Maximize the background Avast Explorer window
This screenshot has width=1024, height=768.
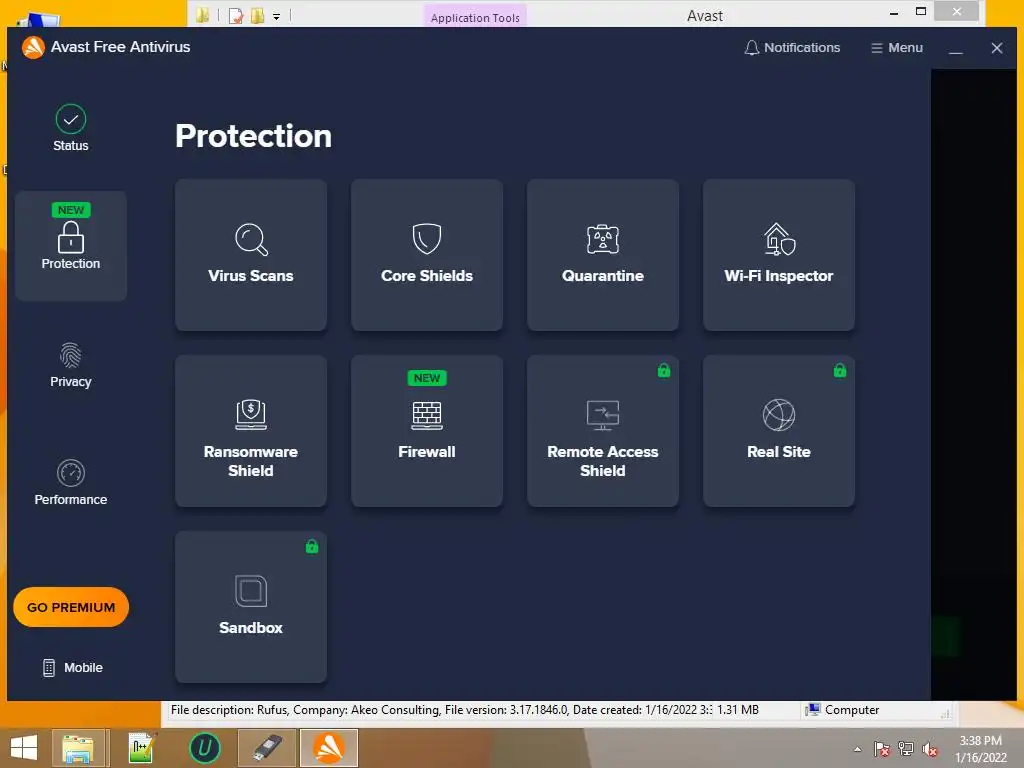(921, 11)
